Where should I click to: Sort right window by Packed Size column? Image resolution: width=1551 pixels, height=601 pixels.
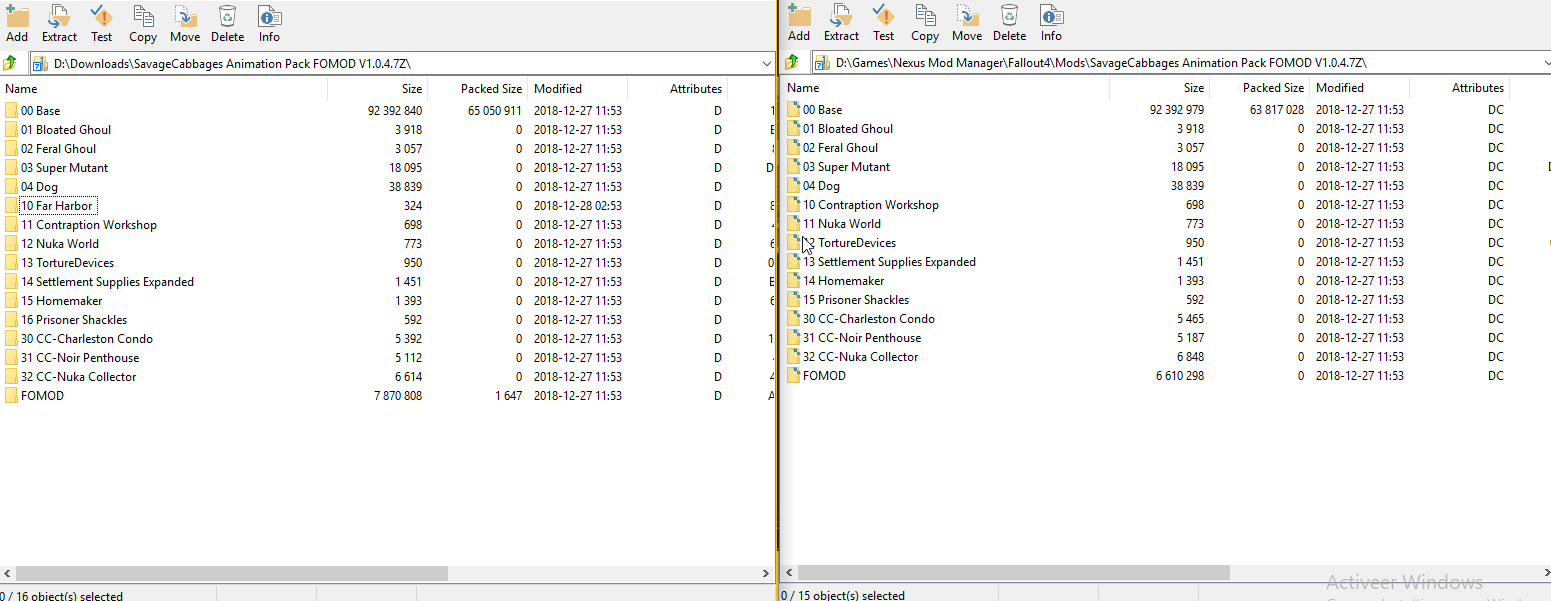(1260, 88)
